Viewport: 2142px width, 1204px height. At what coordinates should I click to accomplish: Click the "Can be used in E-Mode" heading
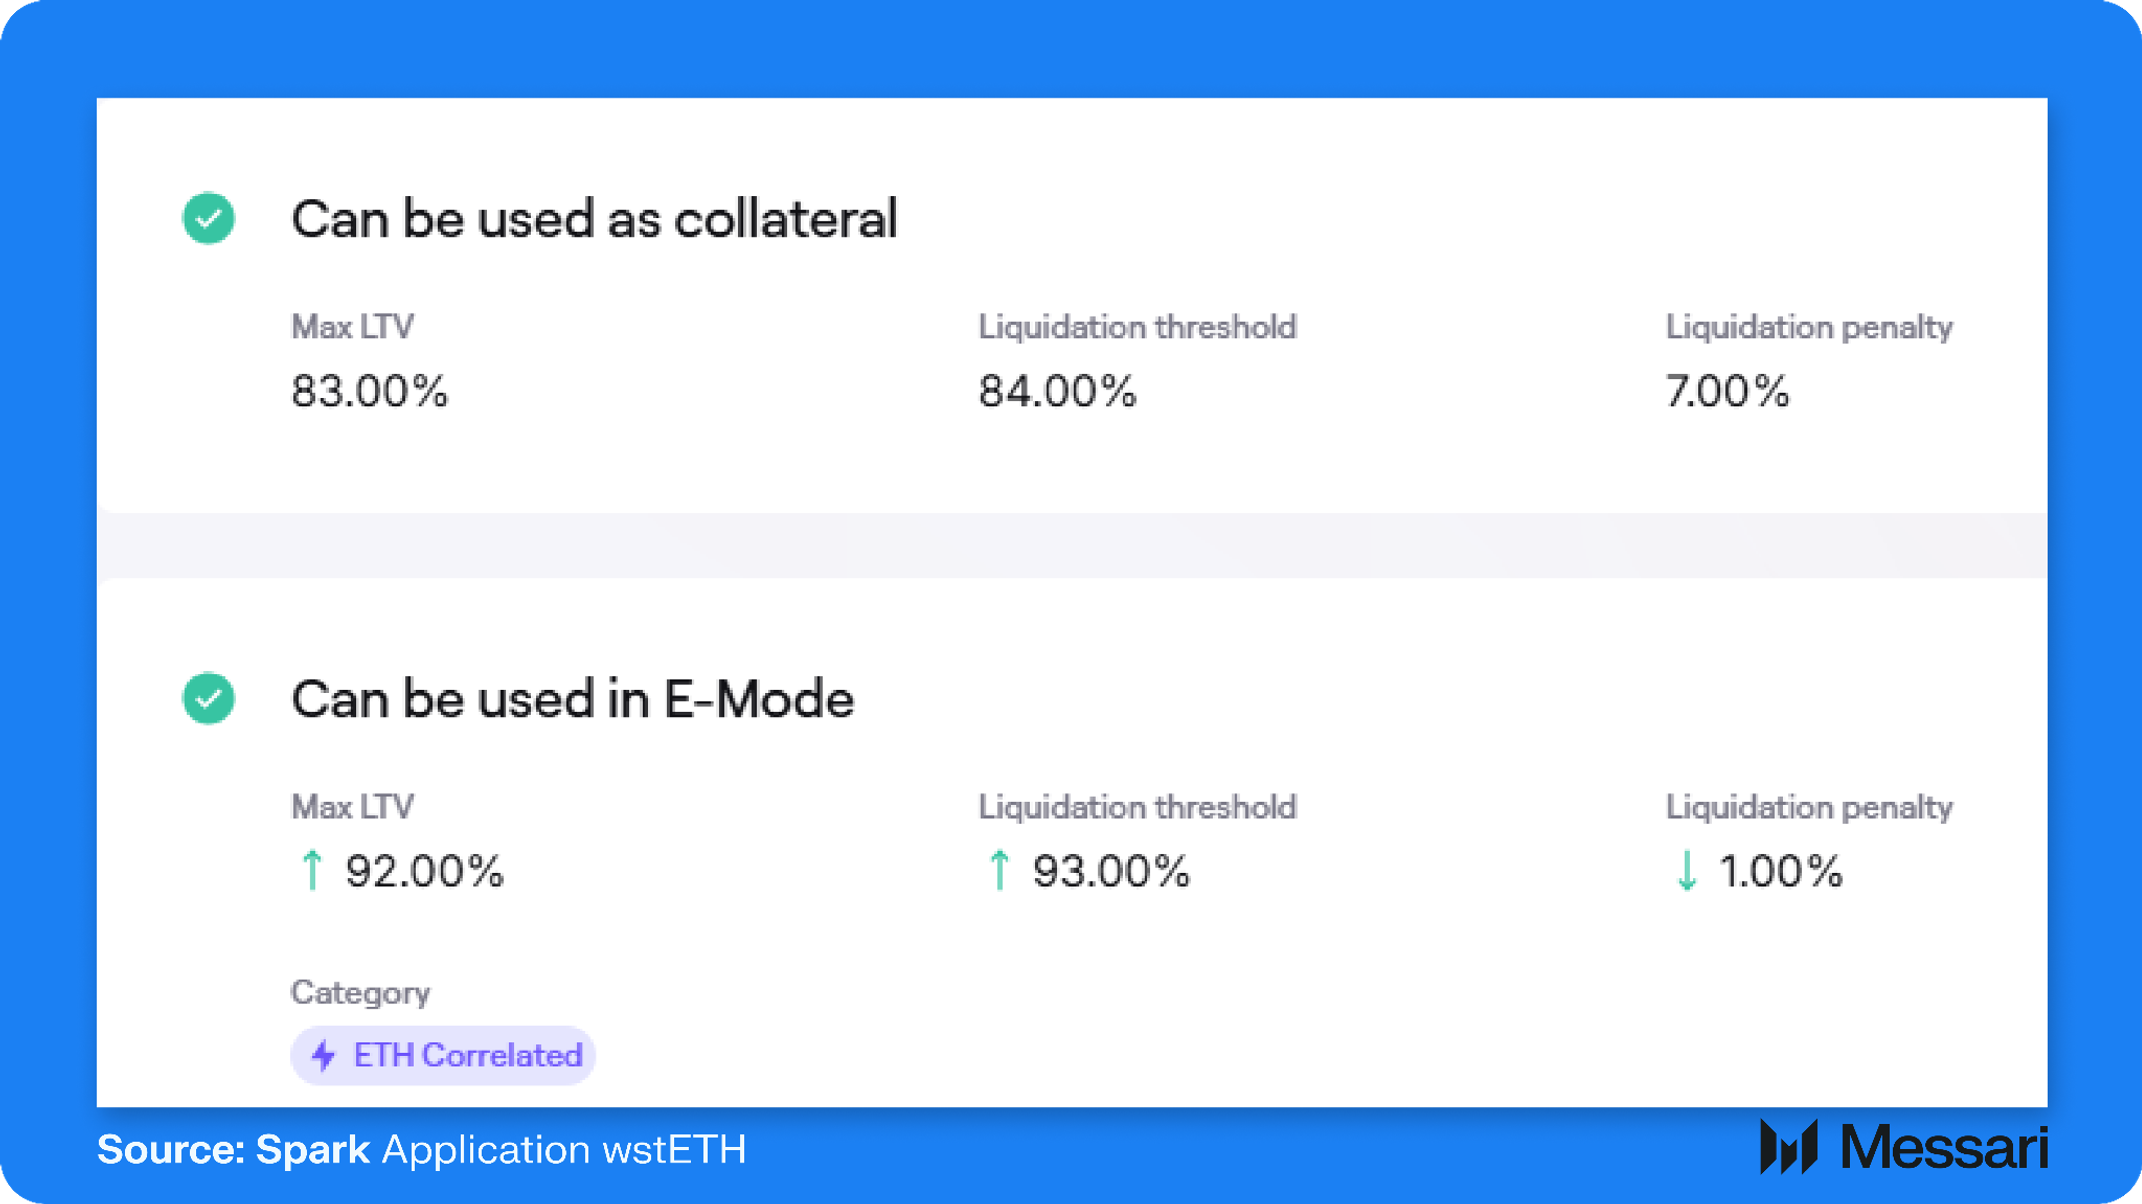click(572, 699)
